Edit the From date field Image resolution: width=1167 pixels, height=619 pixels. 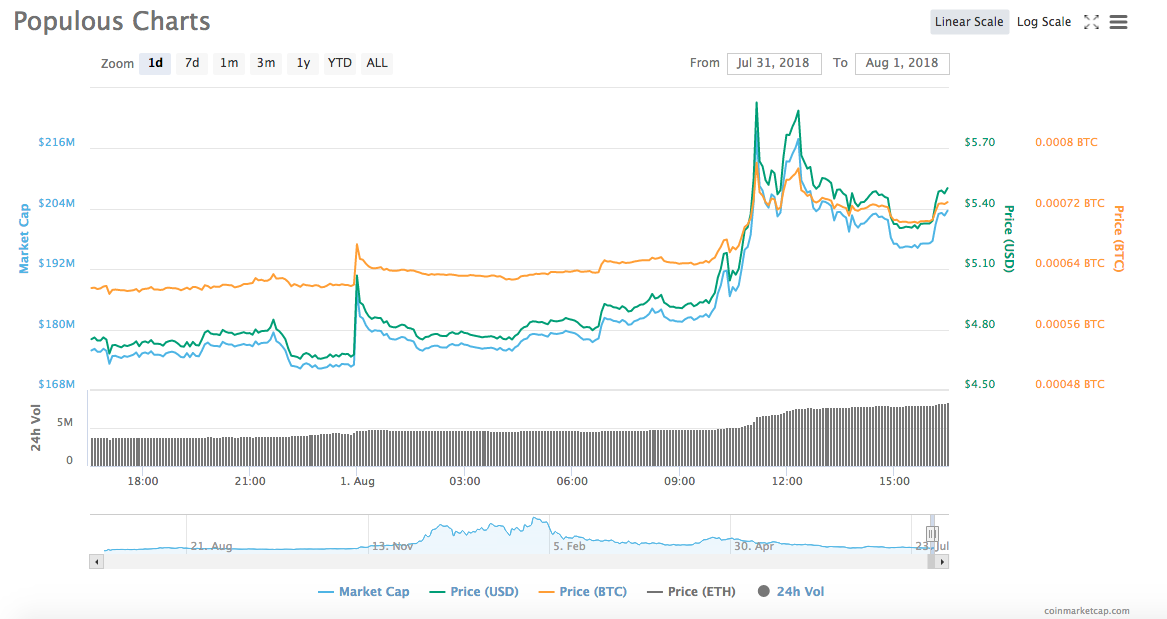coord(774,63)
